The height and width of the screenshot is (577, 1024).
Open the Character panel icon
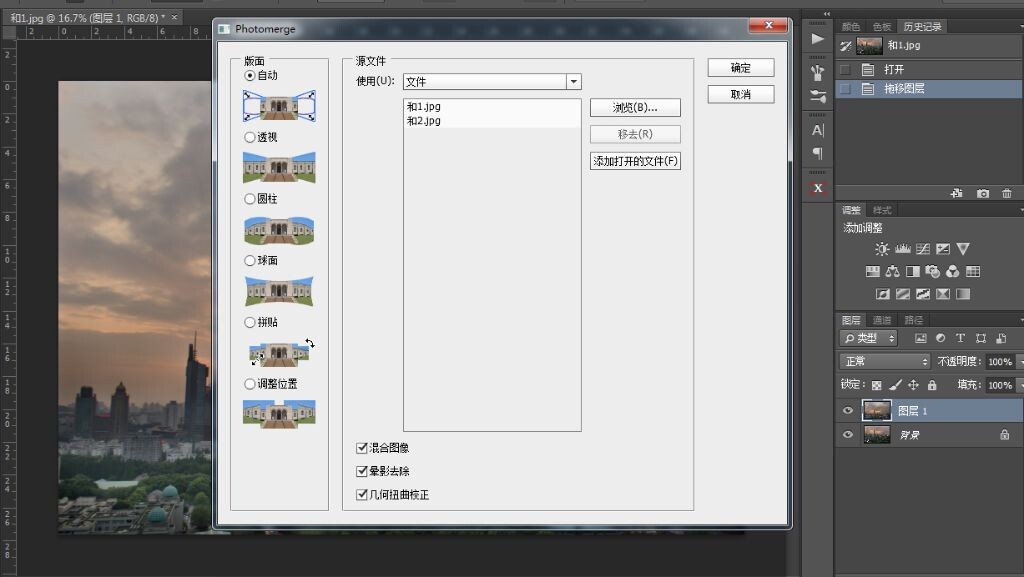point(817,131)
